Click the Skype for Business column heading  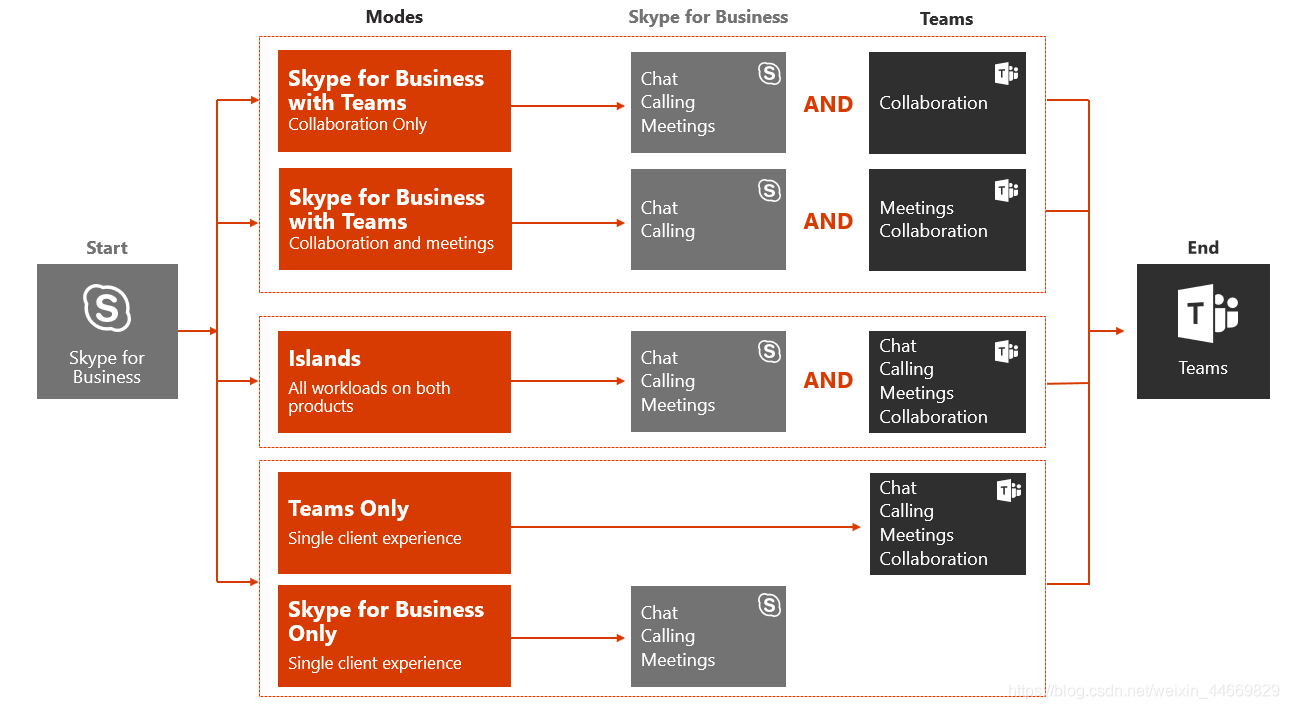click(708, 17)
